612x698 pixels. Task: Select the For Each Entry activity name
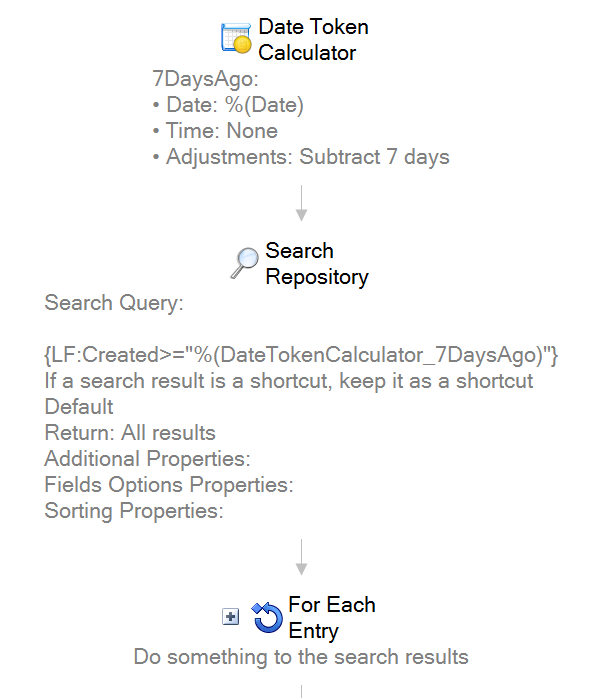tap(332, 617)
